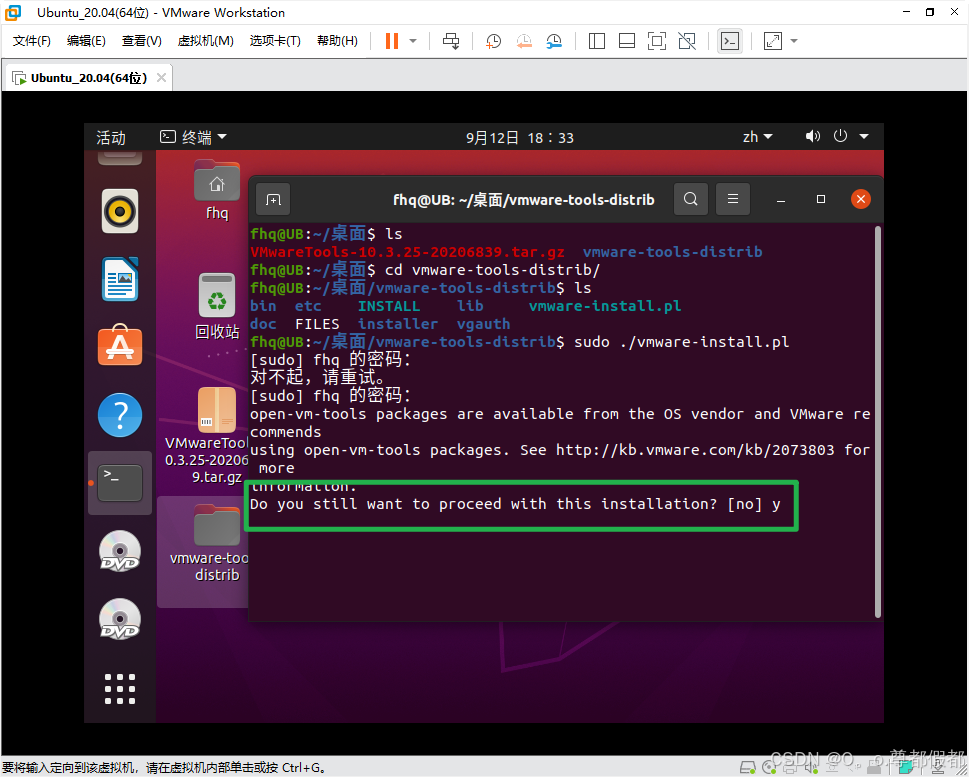Open the zh input source menu
Viewport: 969px width, 777px height.
point(758,137)
